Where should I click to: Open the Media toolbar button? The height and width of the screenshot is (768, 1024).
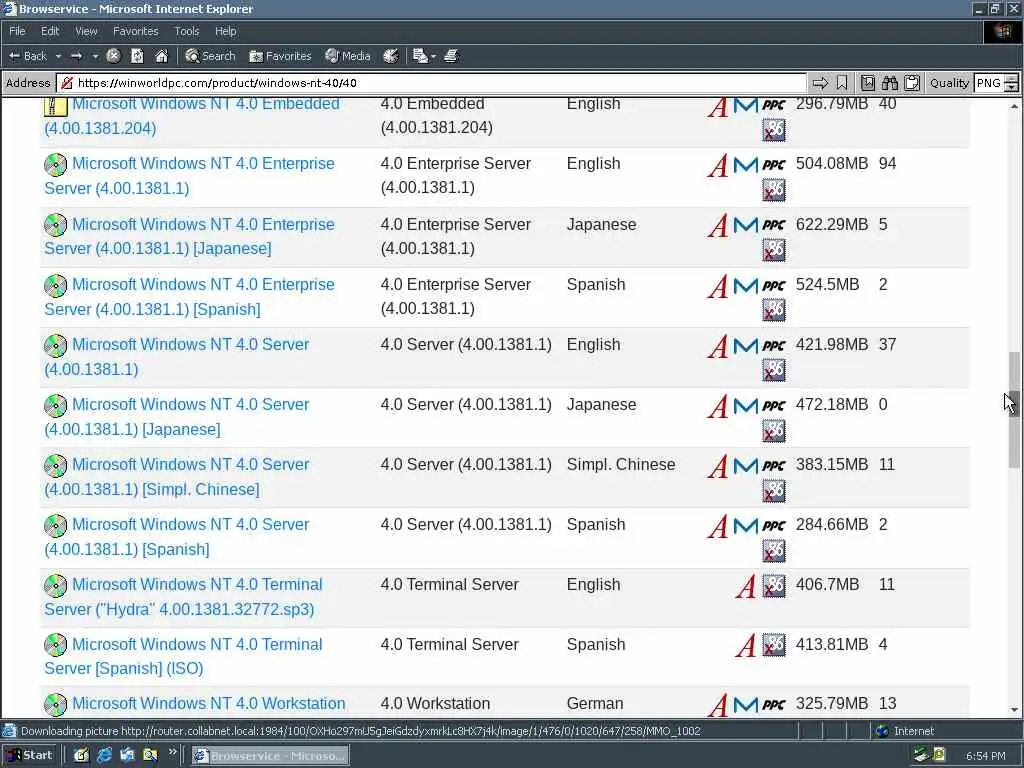point(347,56)
